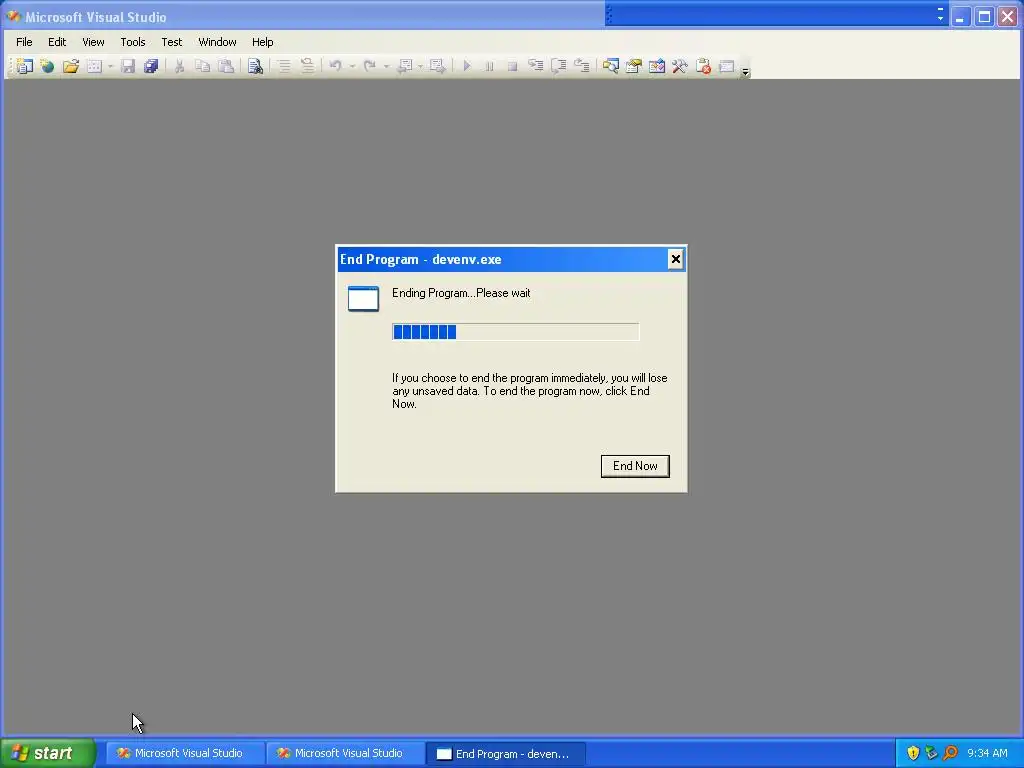Click the Start Debugging play icon
This screenshot has width=1024, height=768.
pos(466,66)
